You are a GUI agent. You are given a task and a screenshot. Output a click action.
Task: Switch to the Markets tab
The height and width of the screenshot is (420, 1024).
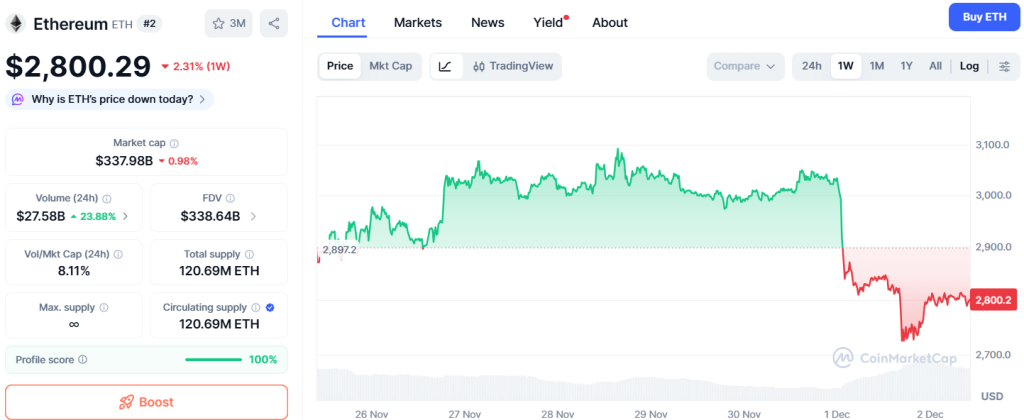pyautogui.click(x=418, y=22)
